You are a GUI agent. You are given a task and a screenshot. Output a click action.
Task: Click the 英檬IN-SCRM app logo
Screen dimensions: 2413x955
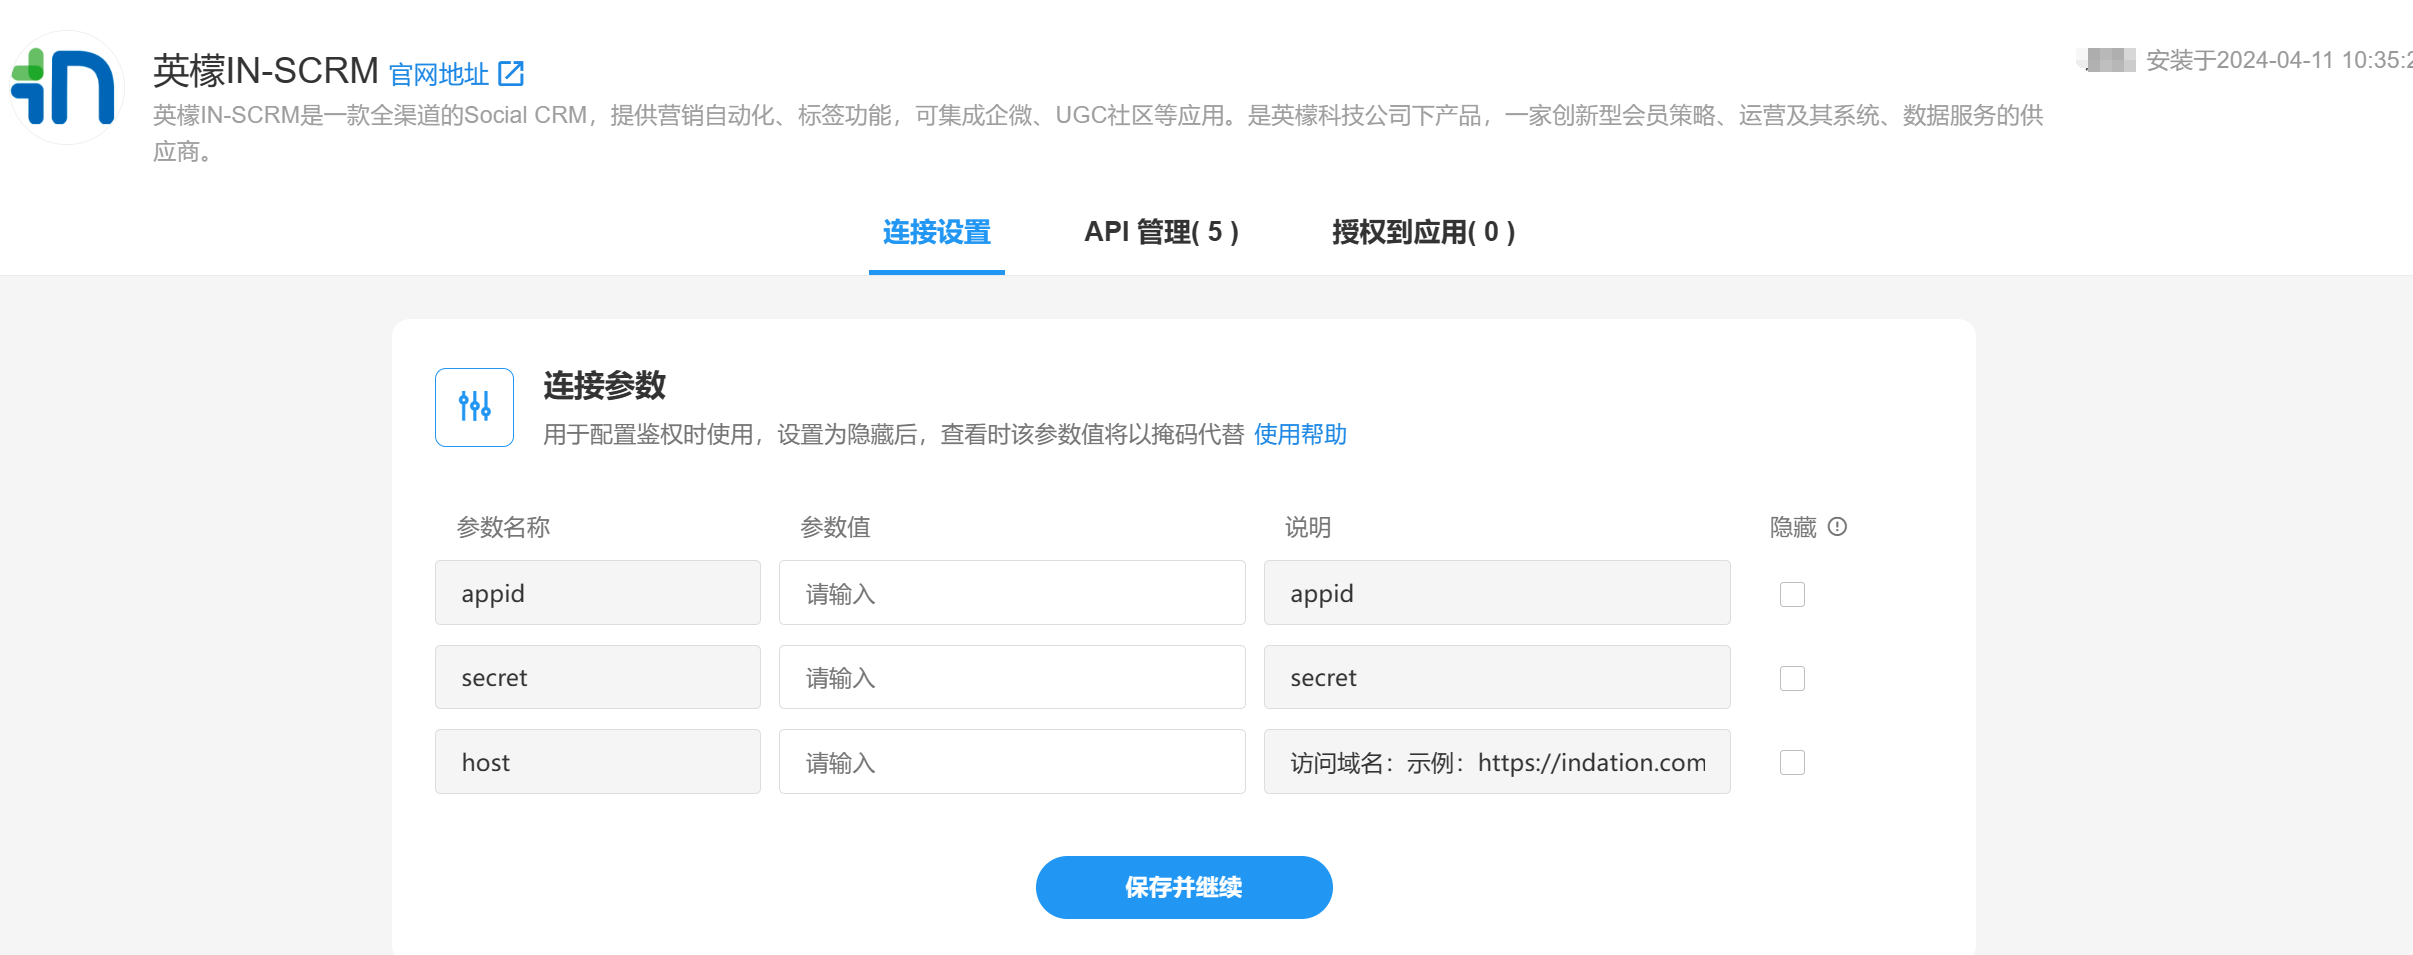(x=66, y=87)
